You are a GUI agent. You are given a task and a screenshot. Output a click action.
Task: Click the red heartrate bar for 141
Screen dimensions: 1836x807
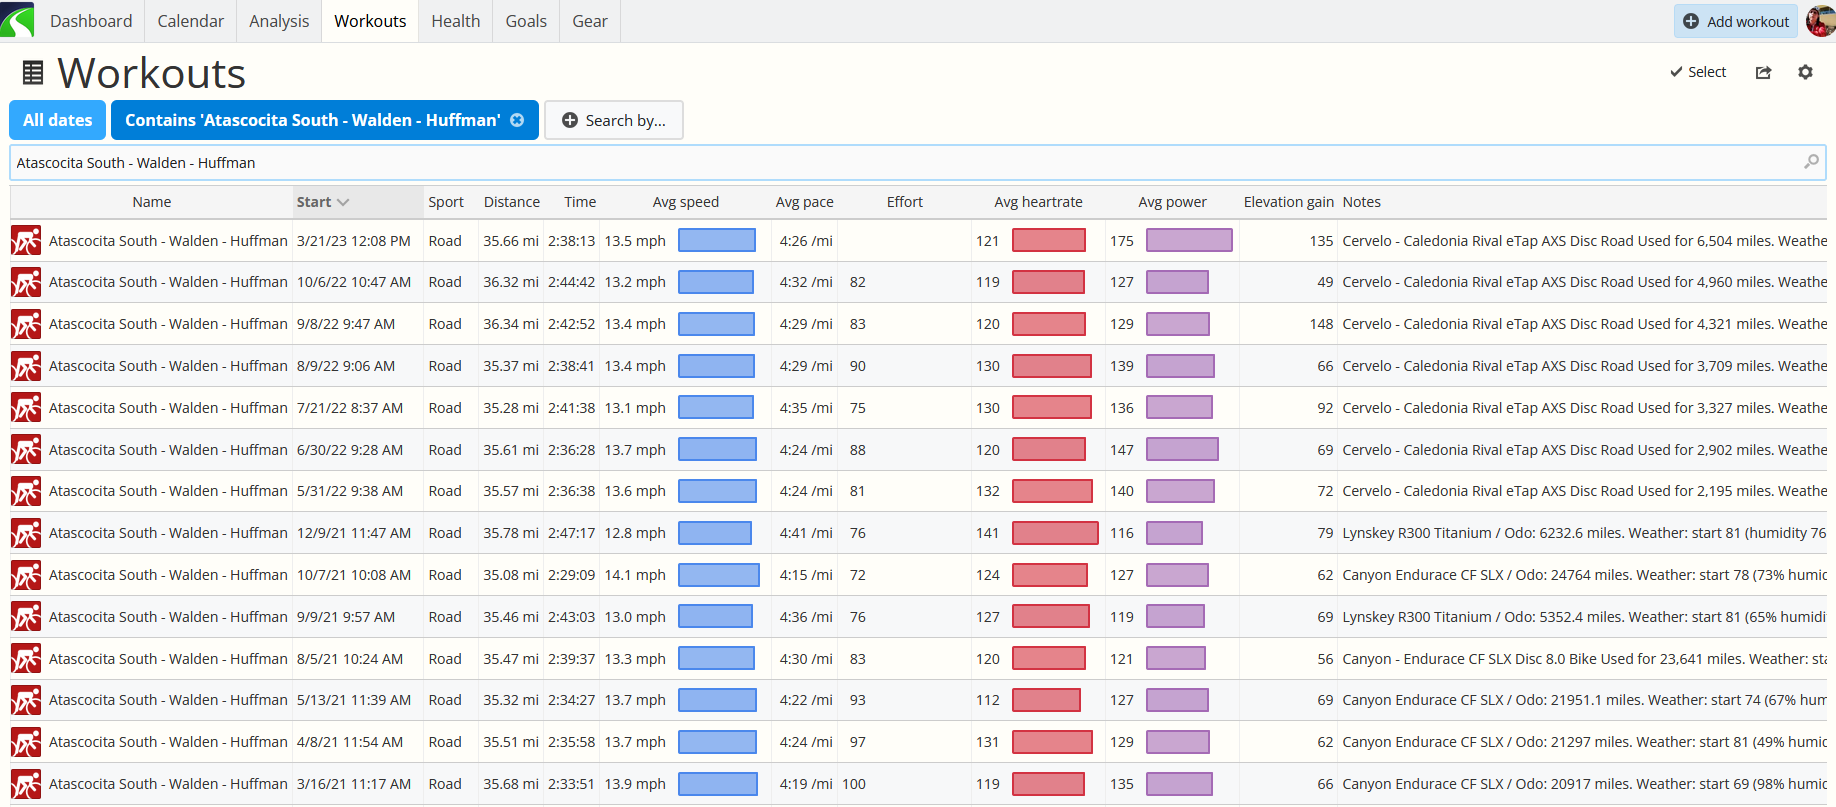[1055, 533]
